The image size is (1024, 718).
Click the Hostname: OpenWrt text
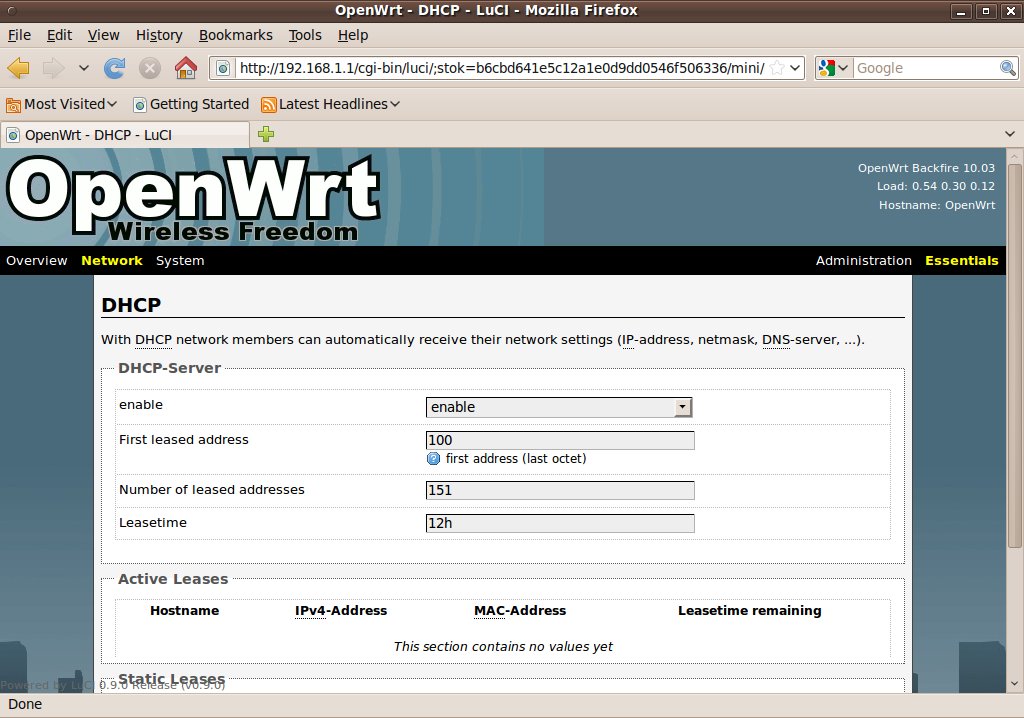[936, 205]
